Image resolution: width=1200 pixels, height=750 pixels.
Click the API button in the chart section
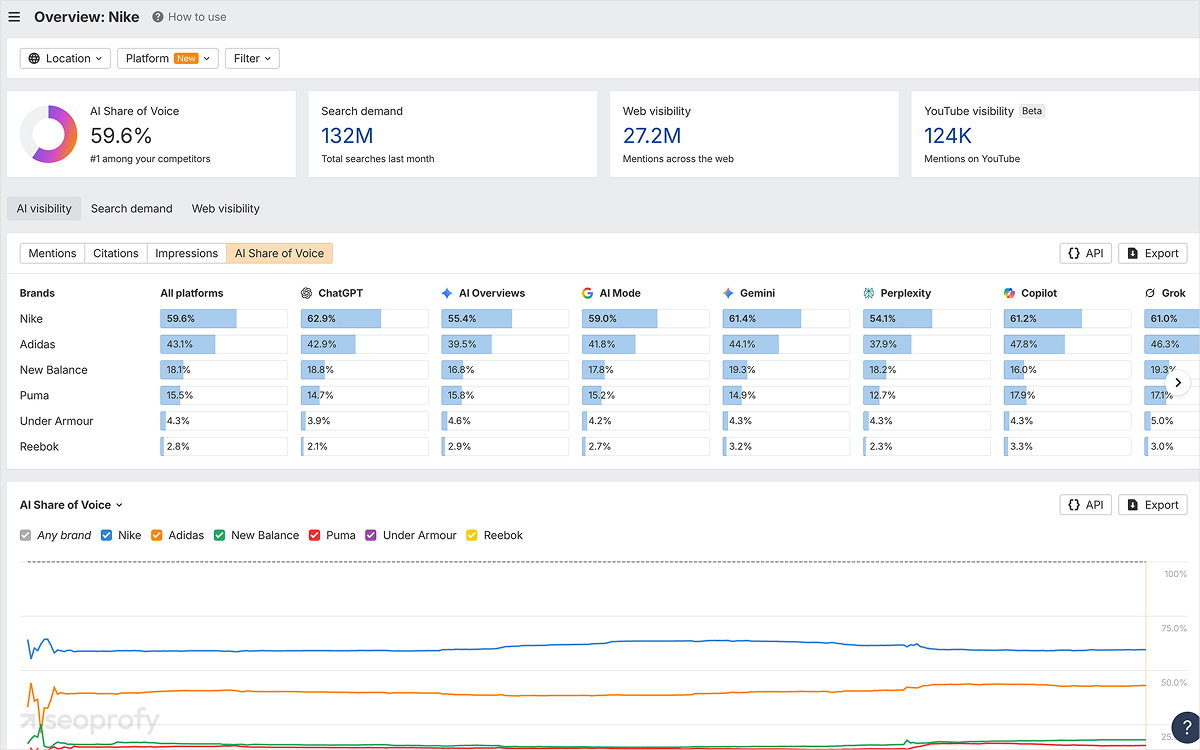pyautogui.click(x=1086, y=505)
